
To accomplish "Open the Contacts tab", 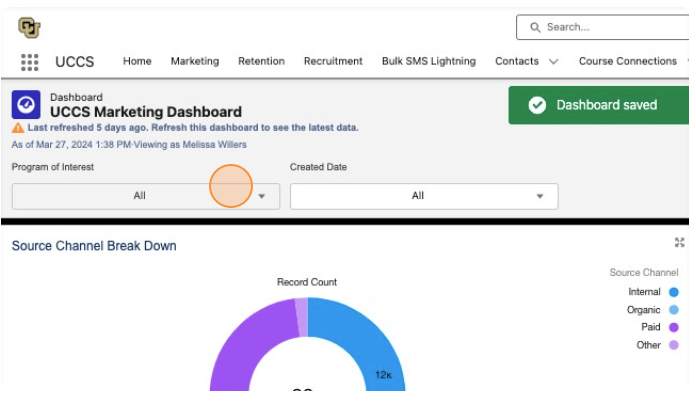I will pos(517,61).
